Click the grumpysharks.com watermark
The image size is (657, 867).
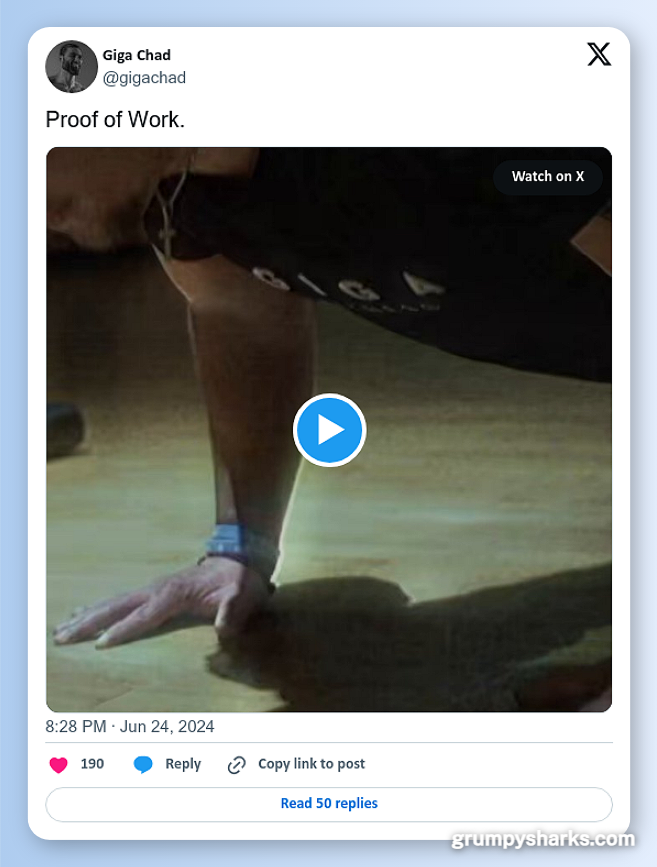coord(544,839)
